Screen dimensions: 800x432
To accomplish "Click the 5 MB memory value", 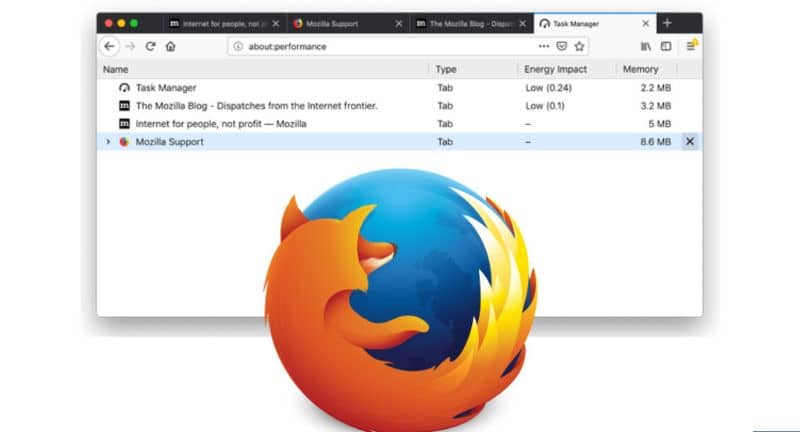I will [660, 123].
